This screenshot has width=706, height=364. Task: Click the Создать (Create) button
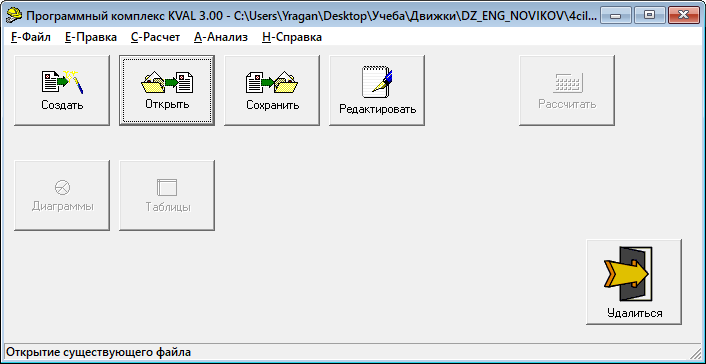pyautogui.click(x=62, y=91)
